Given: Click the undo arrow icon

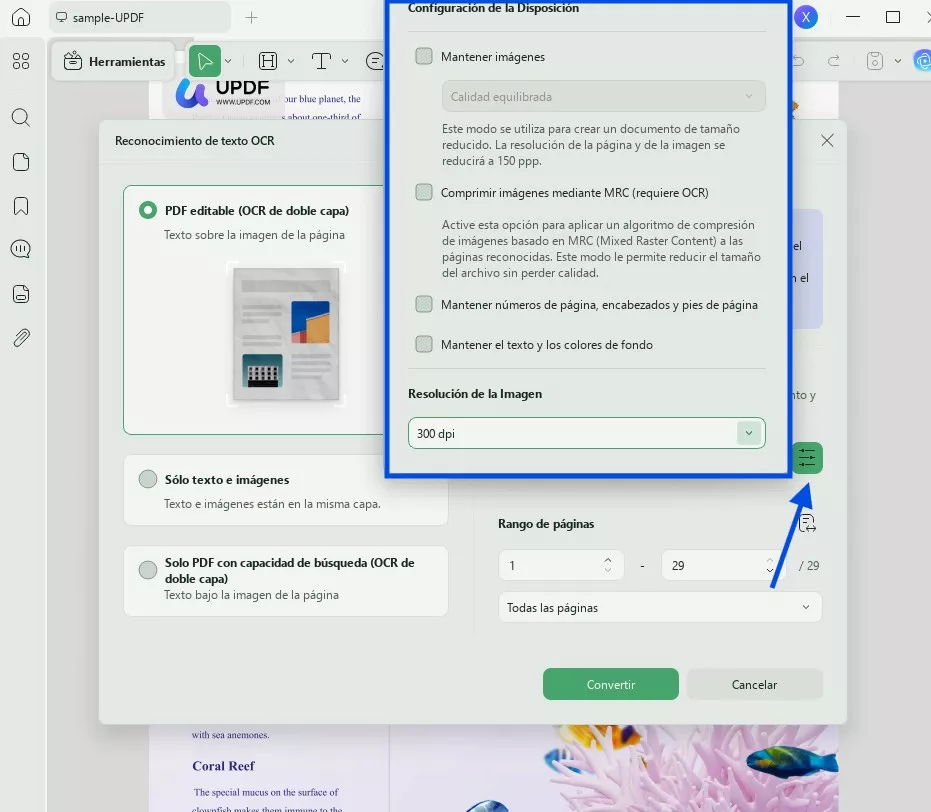Looking at the screenshot, I should pyautogui.click(x=799, y=61).
